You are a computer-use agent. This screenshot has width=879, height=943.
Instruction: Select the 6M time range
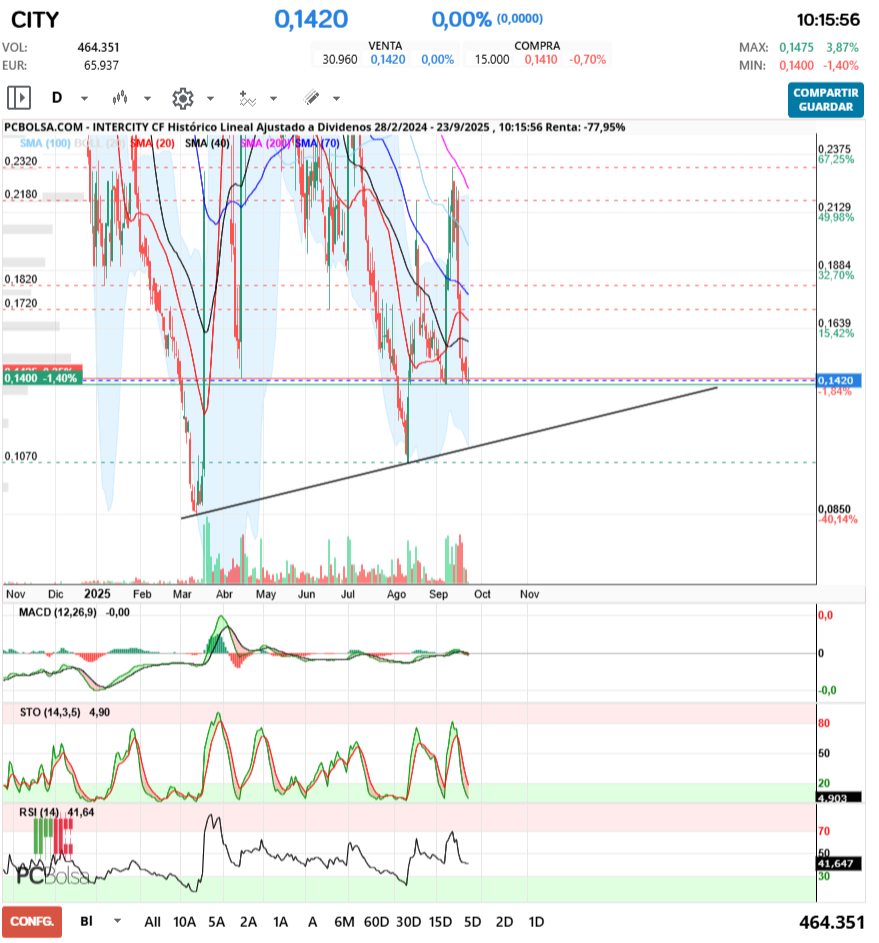(x=345, y=922)
